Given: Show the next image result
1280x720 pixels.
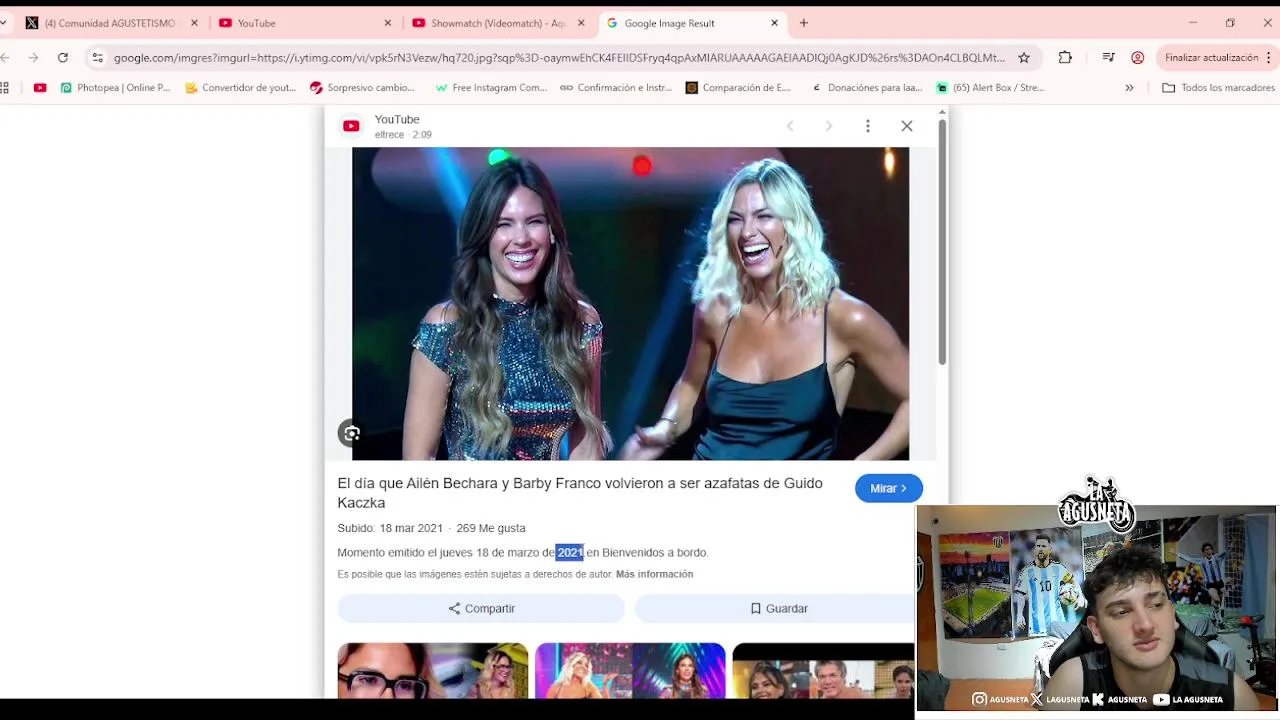Looking at the screenshot, I should (x=829, y=126).
